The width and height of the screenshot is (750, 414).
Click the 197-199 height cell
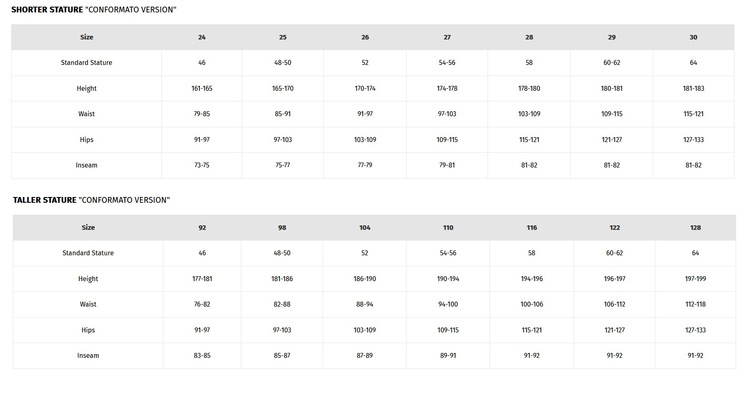click(695, 279)
